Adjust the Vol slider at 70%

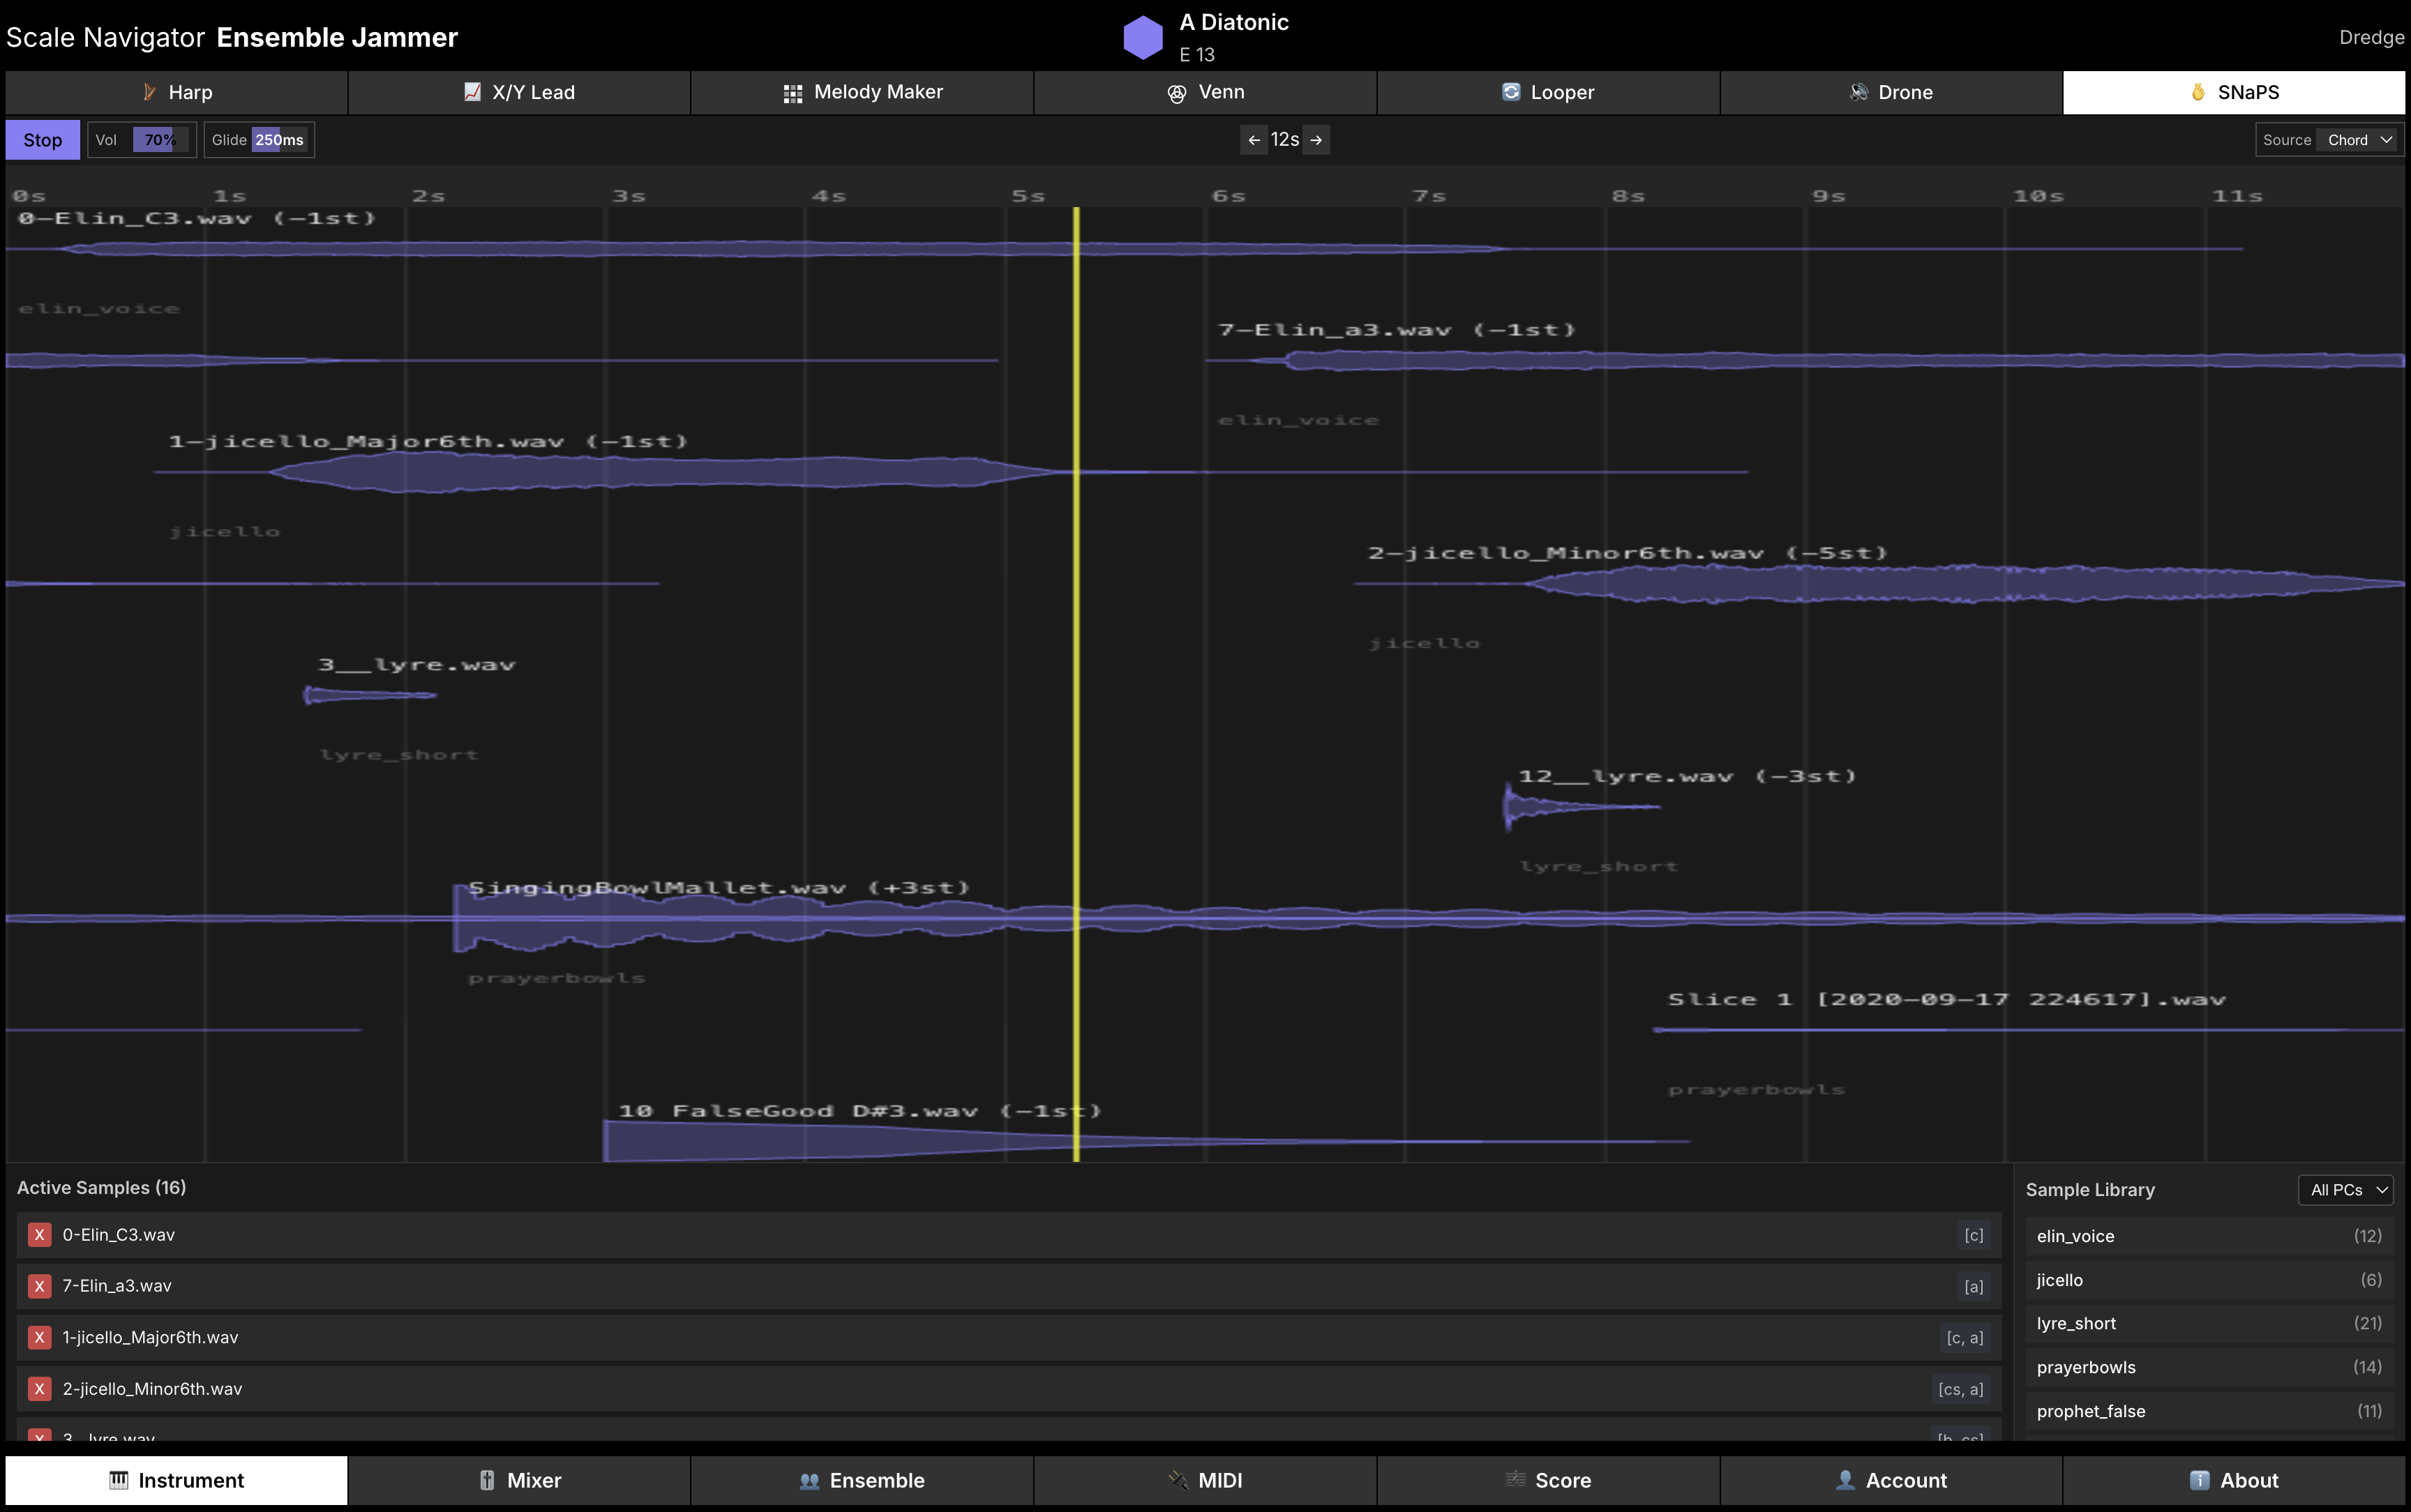[160, 140]
